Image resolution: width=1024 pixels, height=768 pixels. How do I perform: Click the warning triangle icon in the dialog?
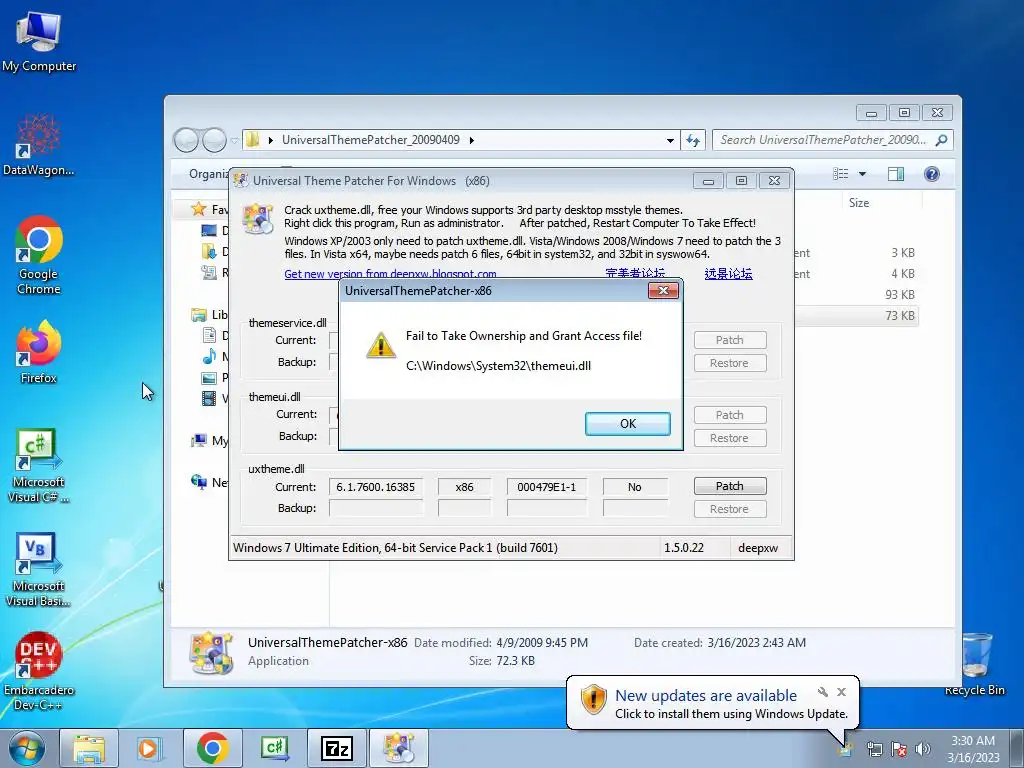[380, 344]
